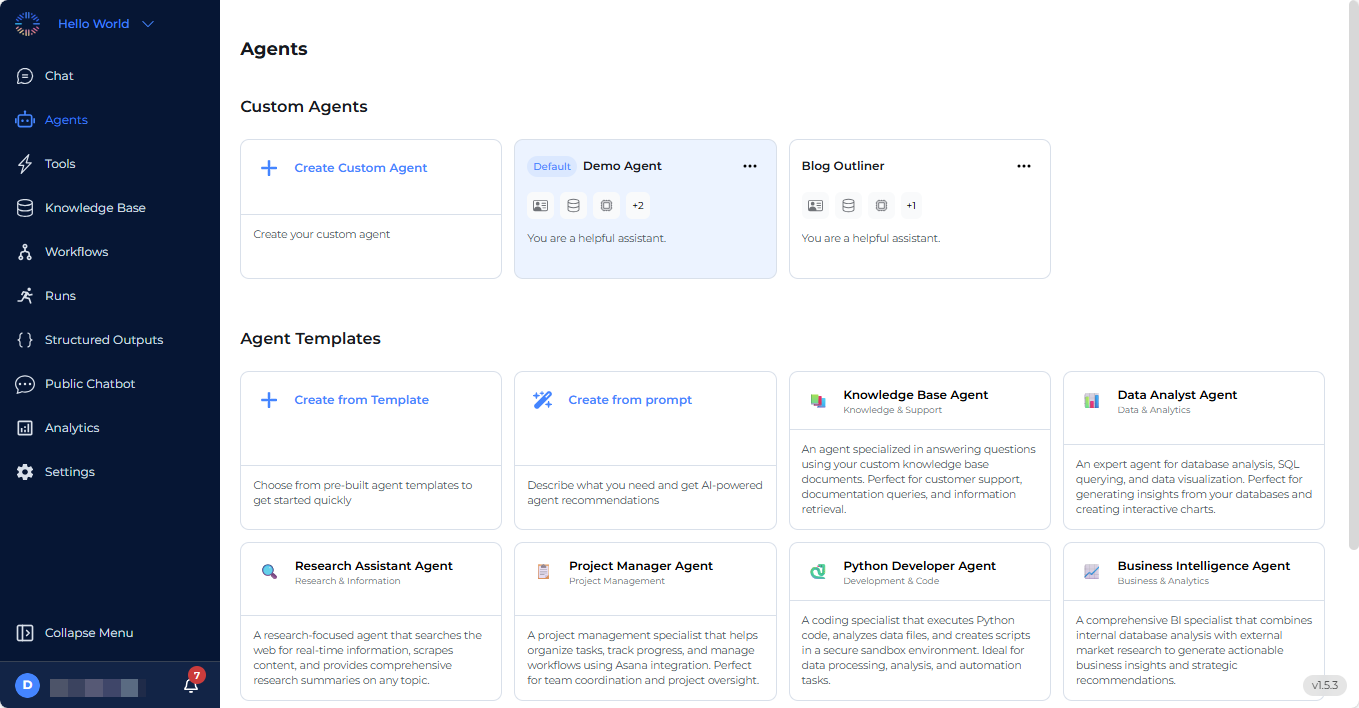This screenshot has width=1359, height=708.
Task: Select the Data Analyst Agent template
Action: 1194,450
